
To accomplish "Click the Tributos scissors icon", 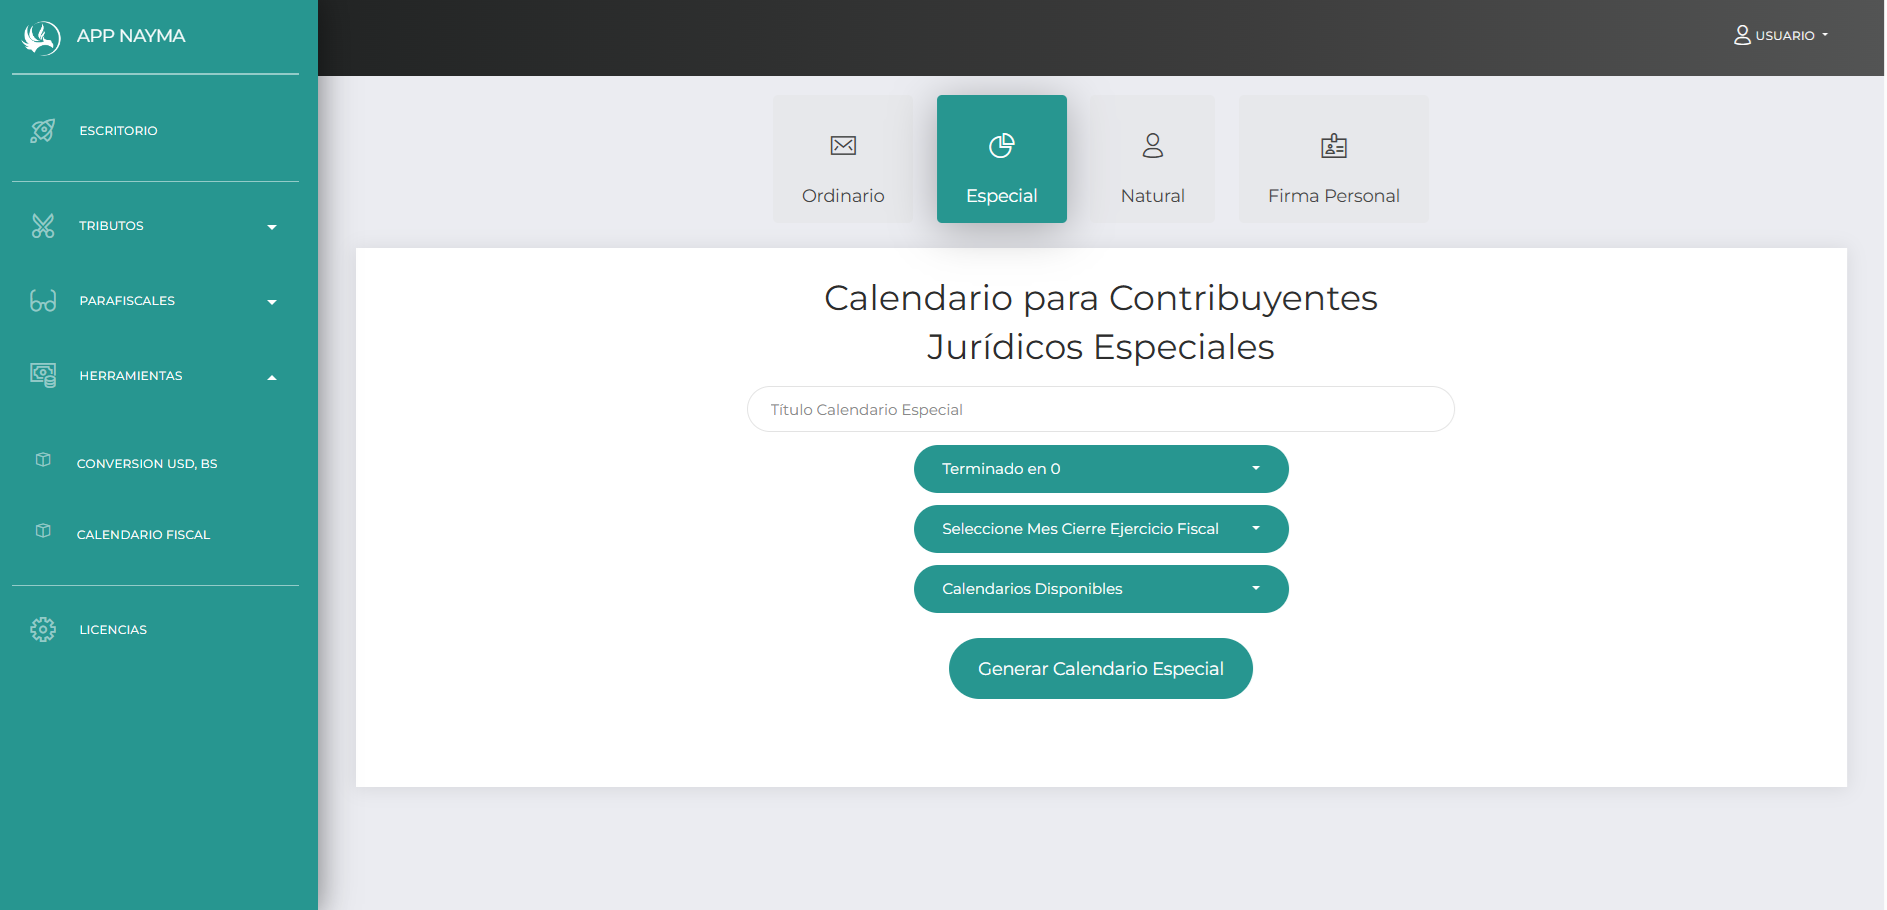I will click(x=43, y=226).
